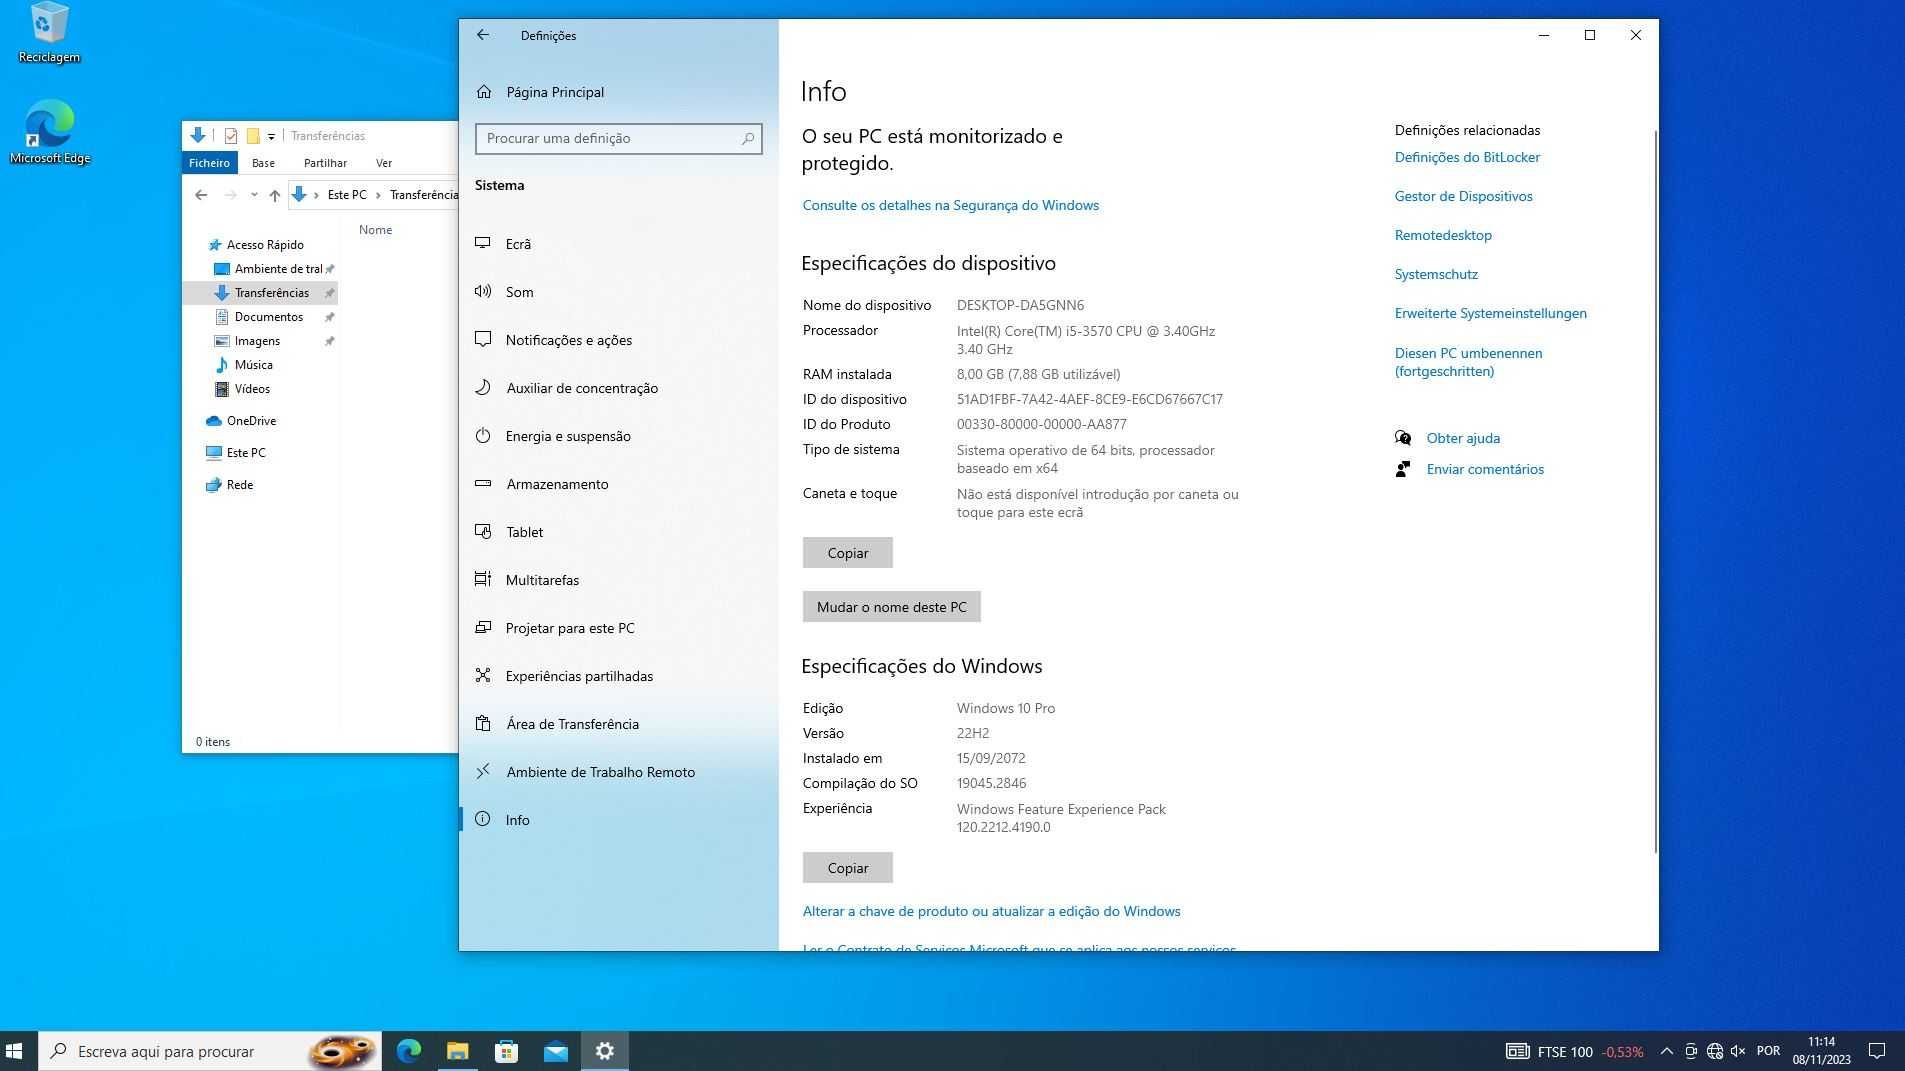Open the notification center
The height and width of the screenshot is (1071, 1905).
pyautogui.click(x=1877, y=1051)
